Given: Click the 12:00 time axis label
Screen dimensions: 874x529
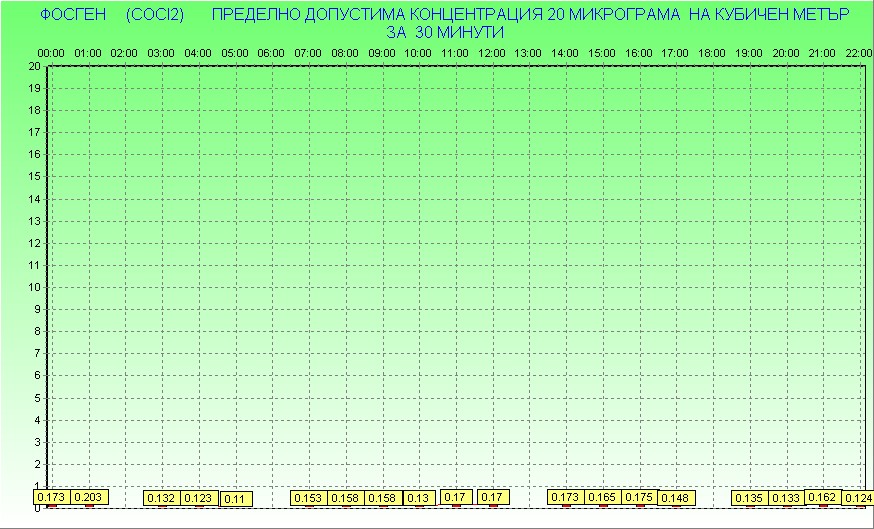Looking at the screenshot, I should click(492, 54).
